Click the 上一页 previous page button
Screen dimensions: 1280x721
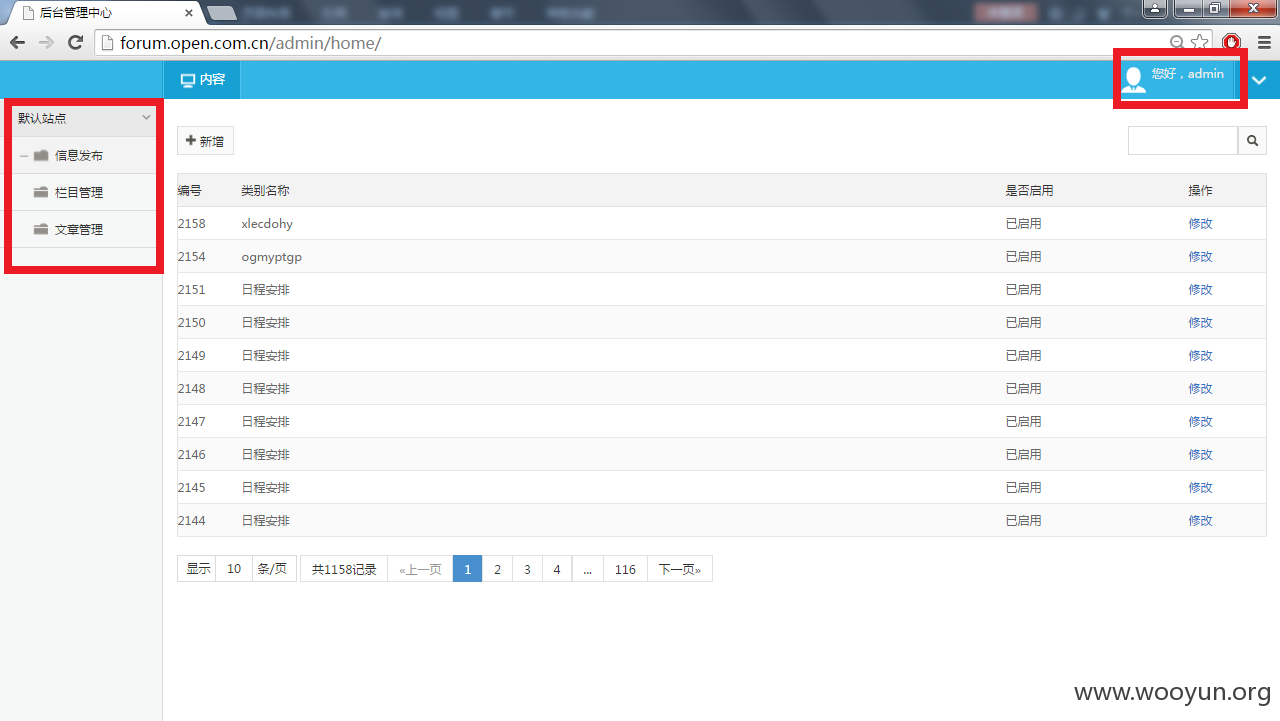420,569
